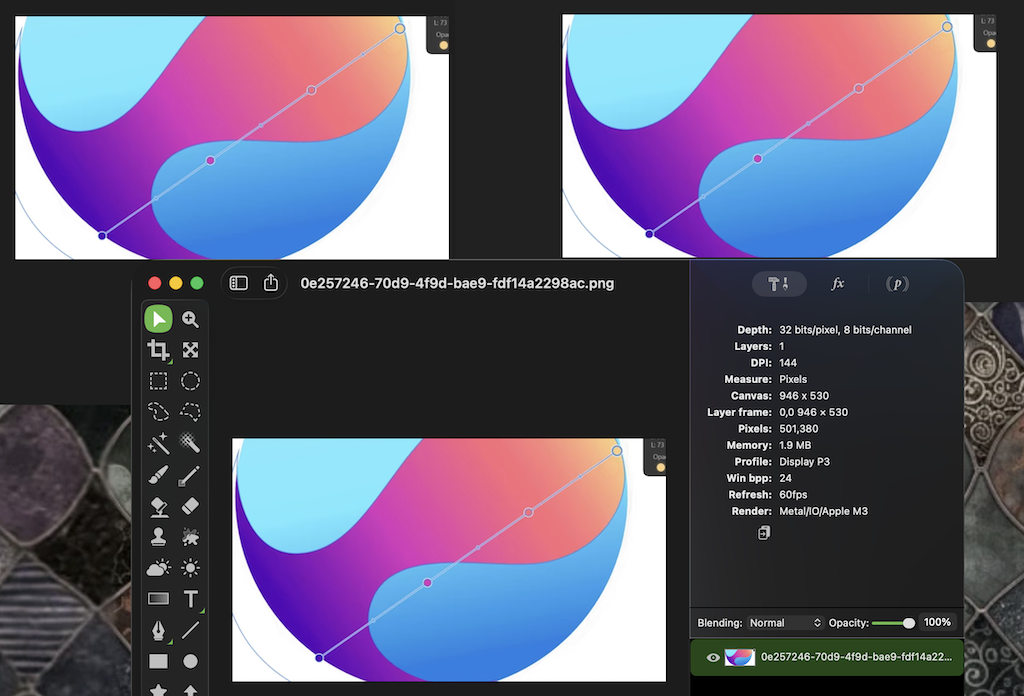1024x696 pixels.
Task: Select the Instant Alpha wand tool
Action: pyautogui.click(x=190, y=443)
